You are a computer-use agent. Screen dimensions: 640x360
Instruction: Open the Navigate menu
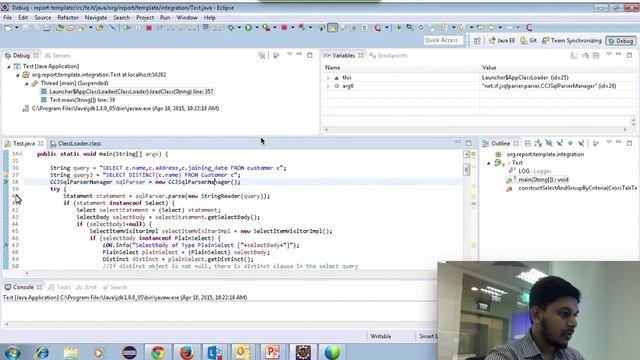click(x=96, y=18)
